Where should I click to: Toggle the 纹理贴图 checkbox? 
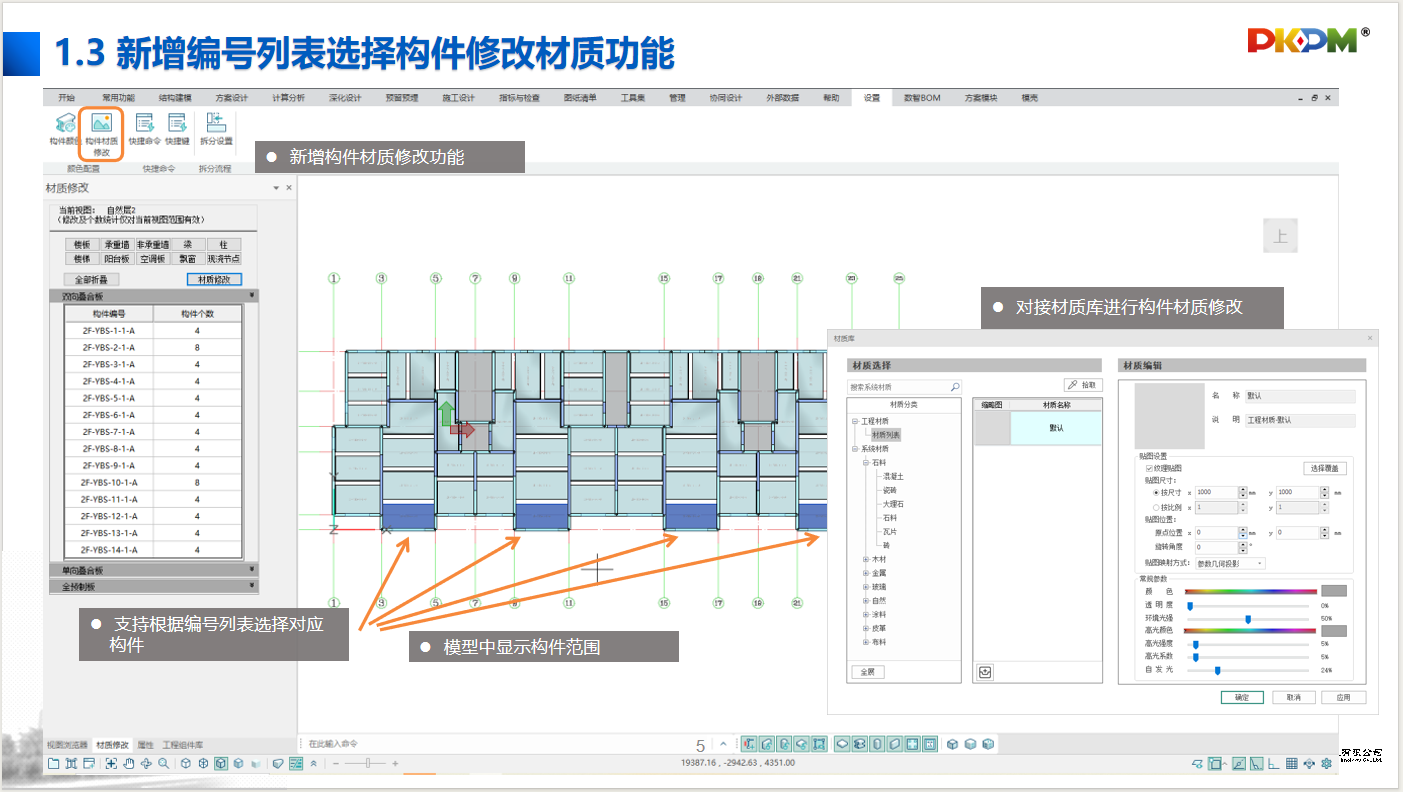[x=1148, y=468]
